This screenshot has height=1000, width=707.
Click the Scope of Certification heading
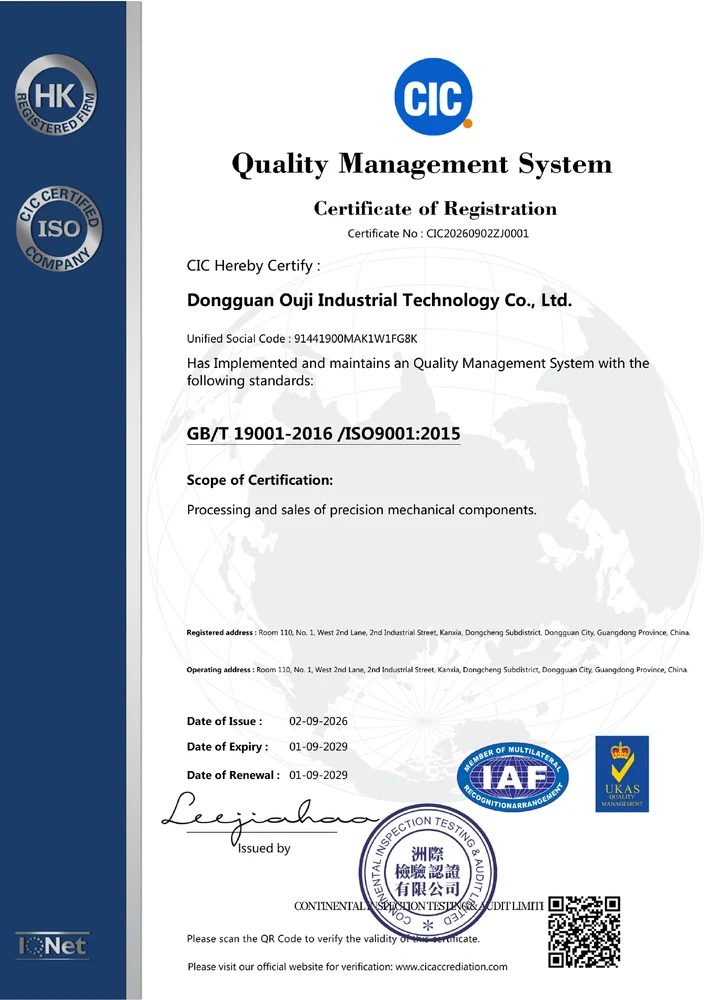[259, 480]
